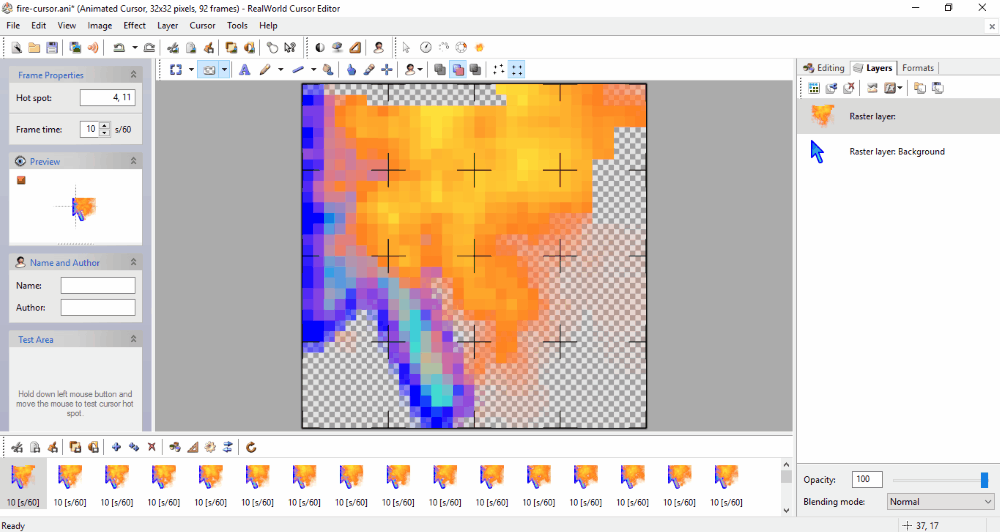Click the flame icon in the top toolbar
Image resolution: width=1000 pixels, height=532 pixels.
[x=480, y=47]
